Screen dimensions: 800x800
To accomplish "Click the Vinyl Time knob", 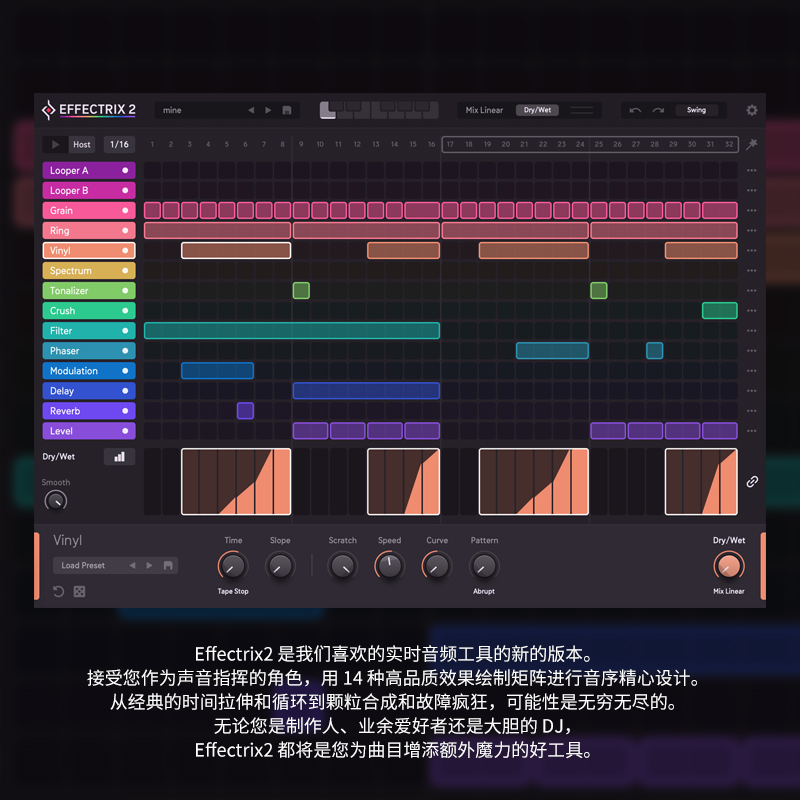I will pyautogui.click(x=233, y=566).
